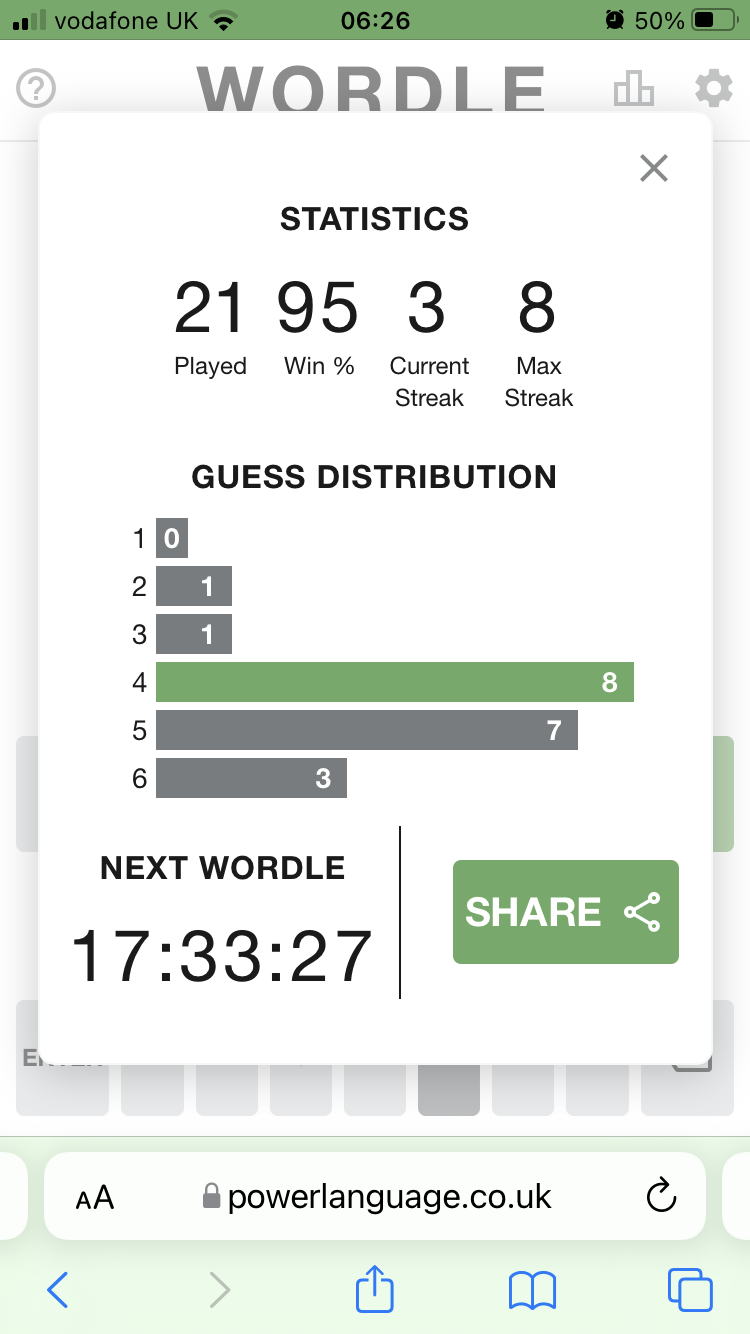Tap the powerlanguage.co.uk address field

pyautogui.click(x=375, y=1196)
